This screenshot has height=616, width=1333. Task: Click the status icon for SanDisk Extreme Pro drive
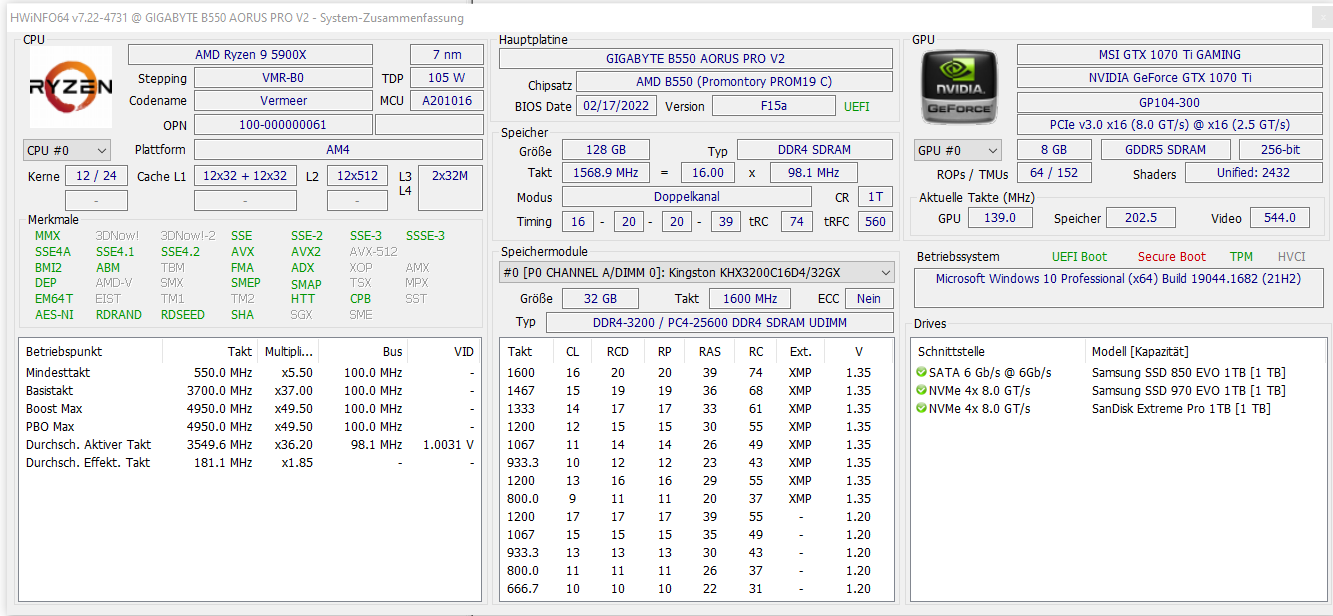(x=921, y=409)
